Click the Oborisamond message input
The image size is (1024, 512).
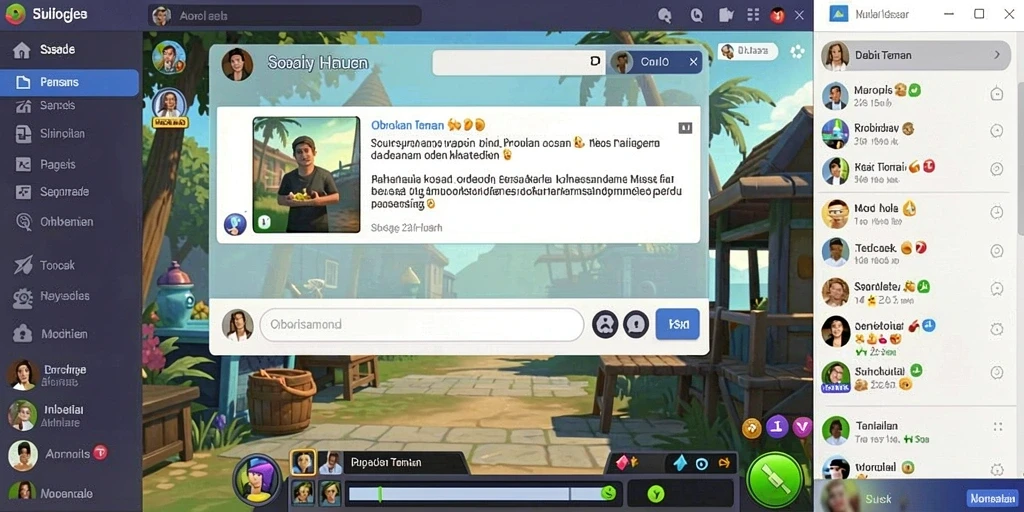pyautogui.click(x=422, y=325)
